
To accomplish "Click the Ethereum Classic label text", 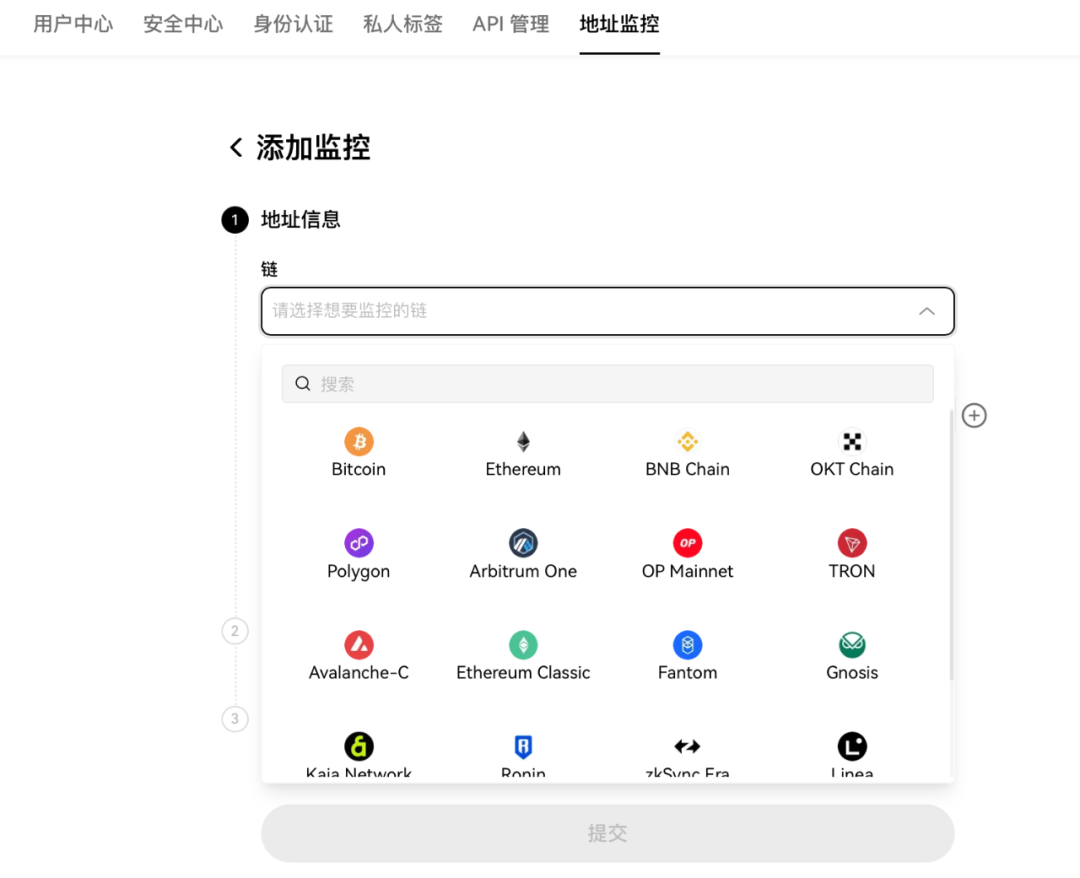I will pyautogui.click(x=523, y=673).
